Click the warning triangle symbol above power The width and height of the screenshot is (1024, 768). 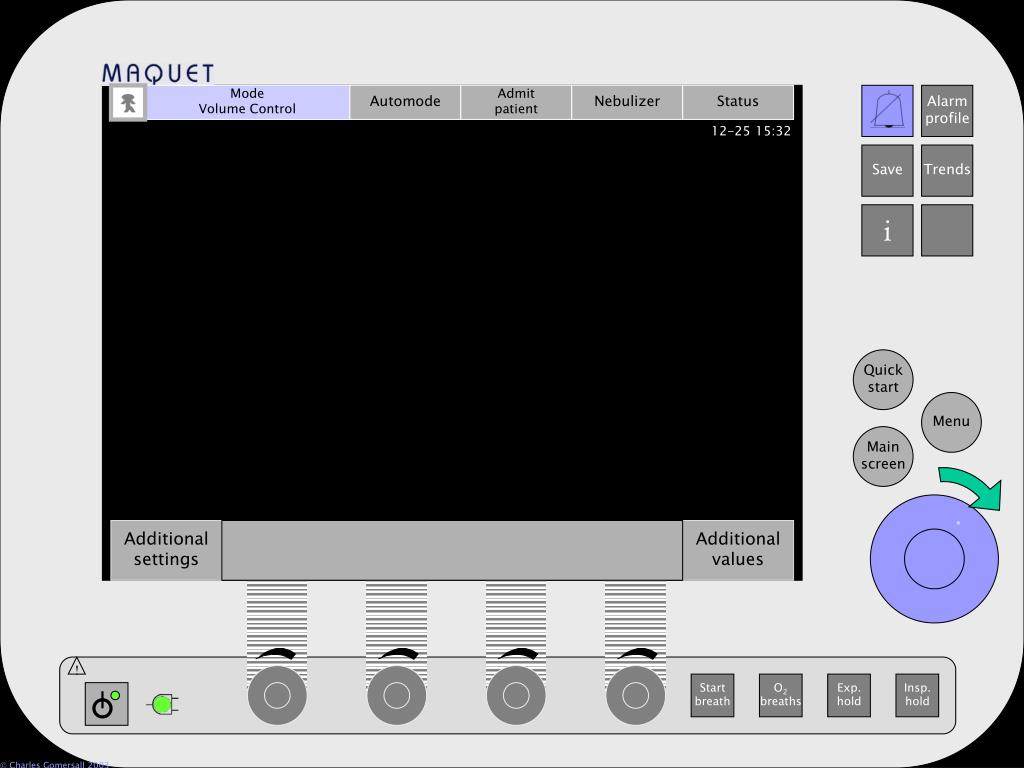click(77, 666)
